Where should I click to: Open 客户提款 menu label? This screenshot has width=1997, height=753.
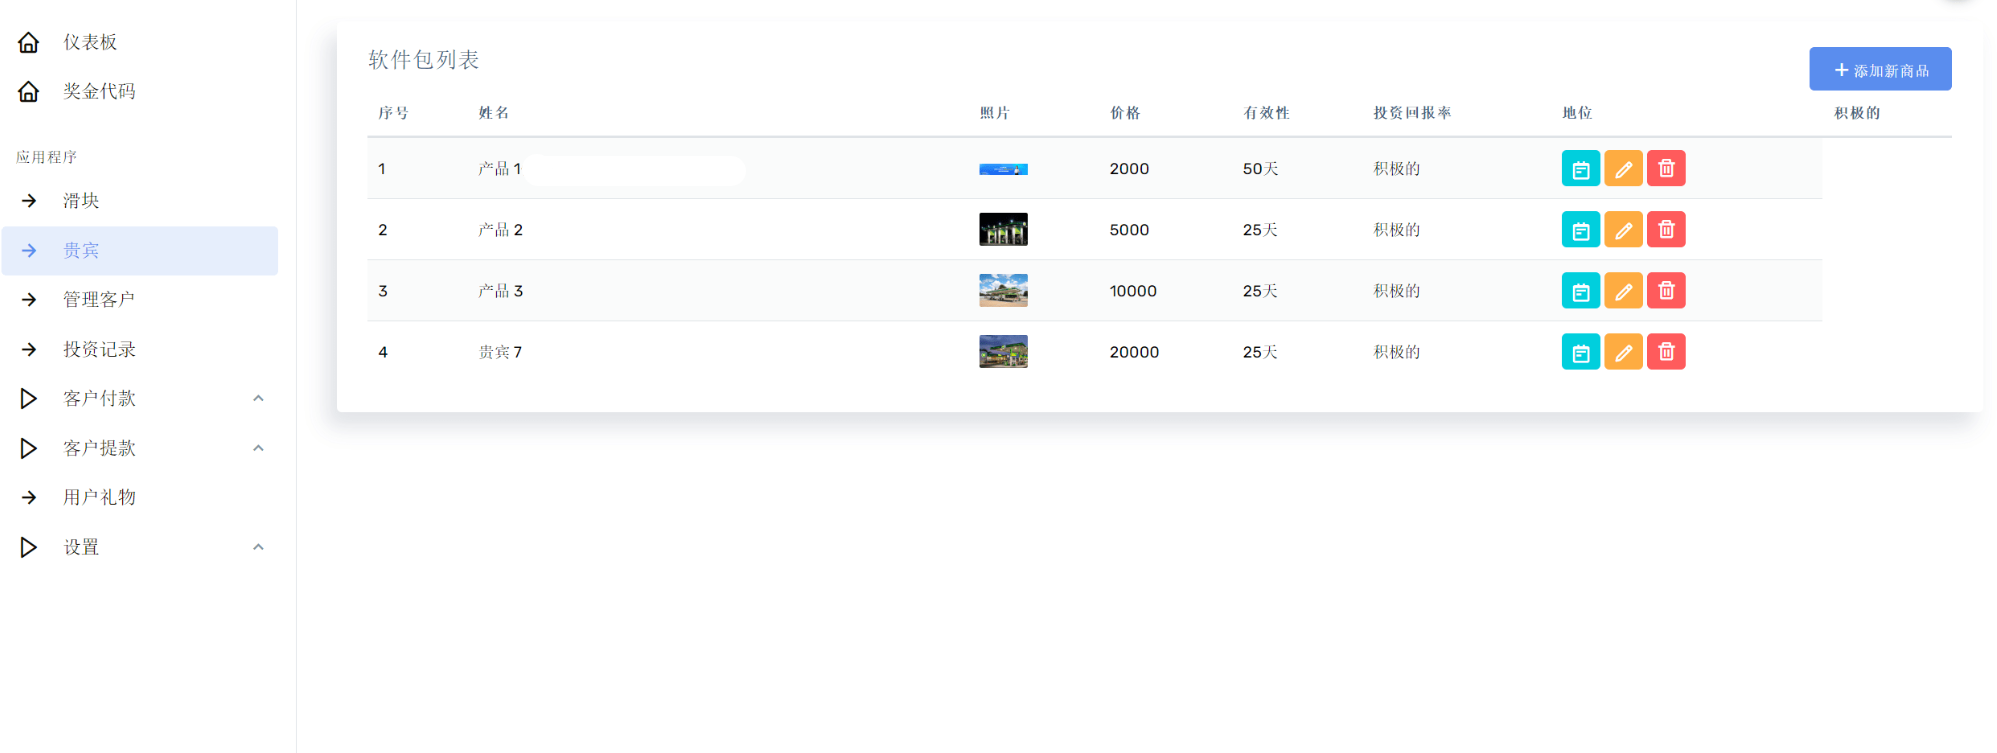[99, 448]
